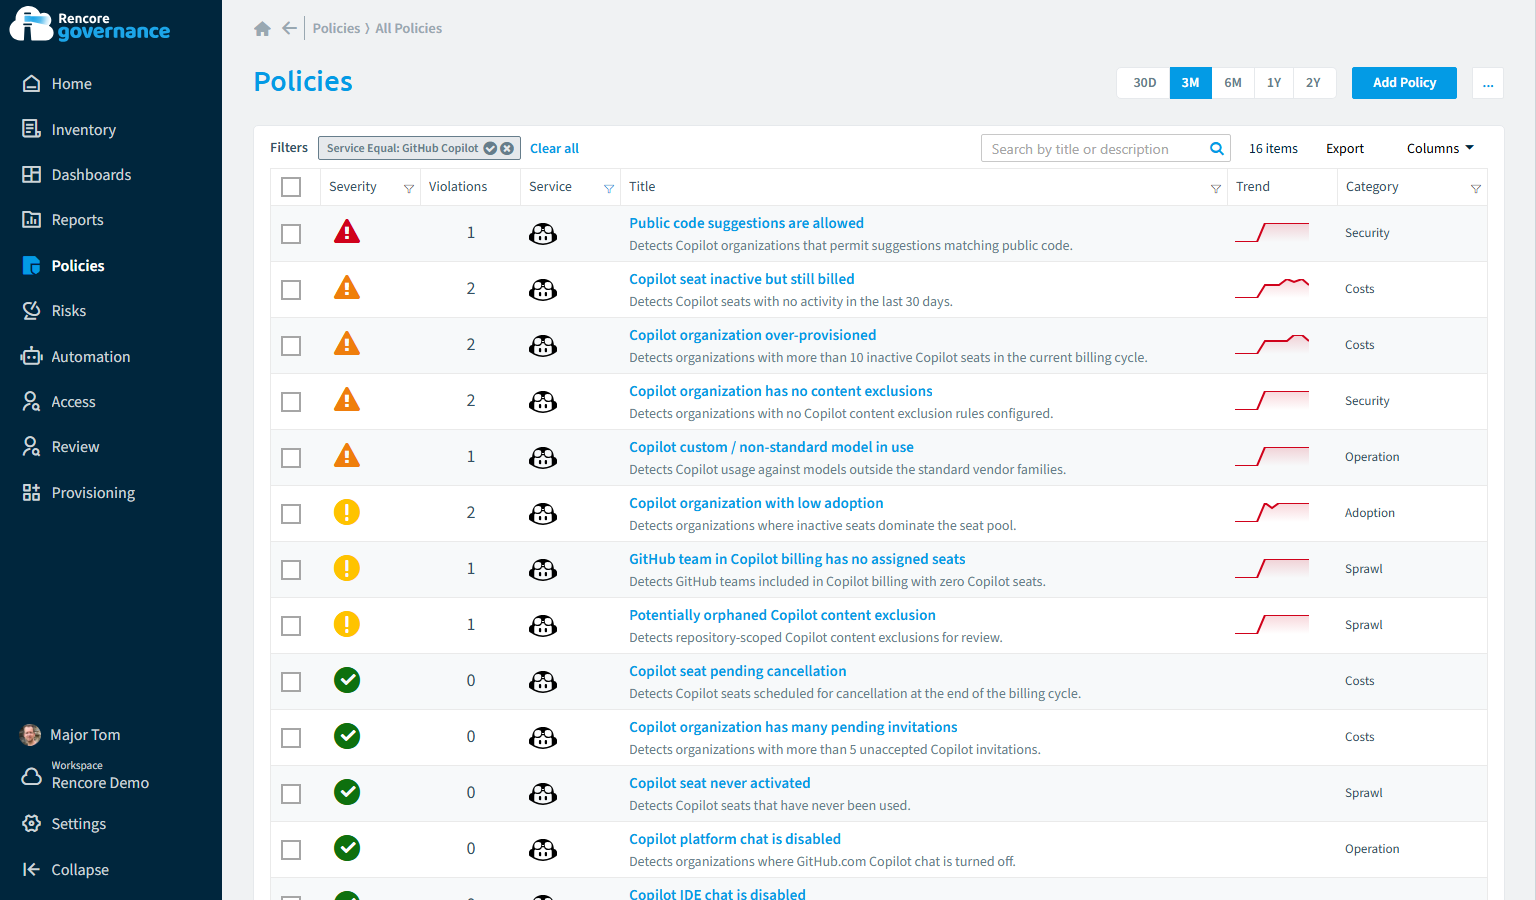Open the Major Tom user profile
The width and height of the screenshot is (1536, 900).
70,735
